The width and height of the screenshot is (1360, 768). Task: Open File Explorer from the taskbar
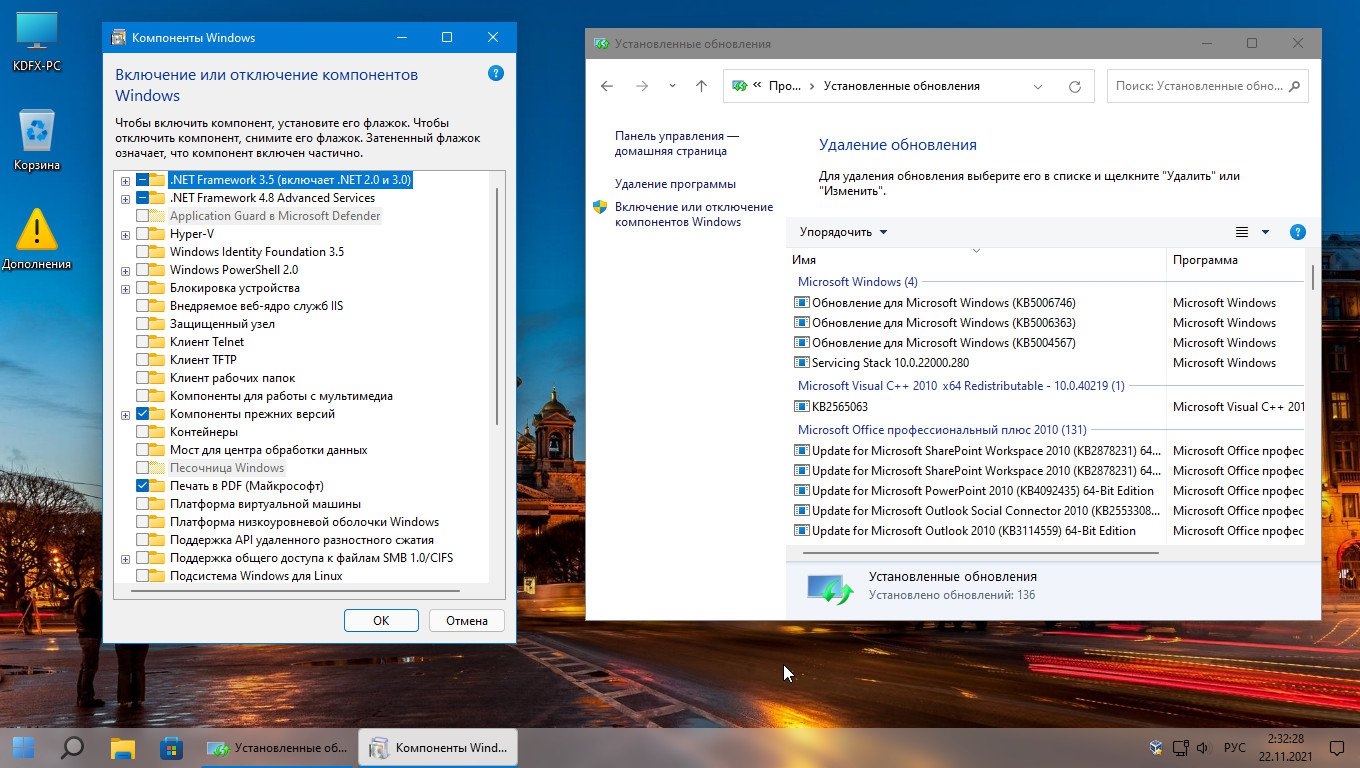click(x=122, y=748)
